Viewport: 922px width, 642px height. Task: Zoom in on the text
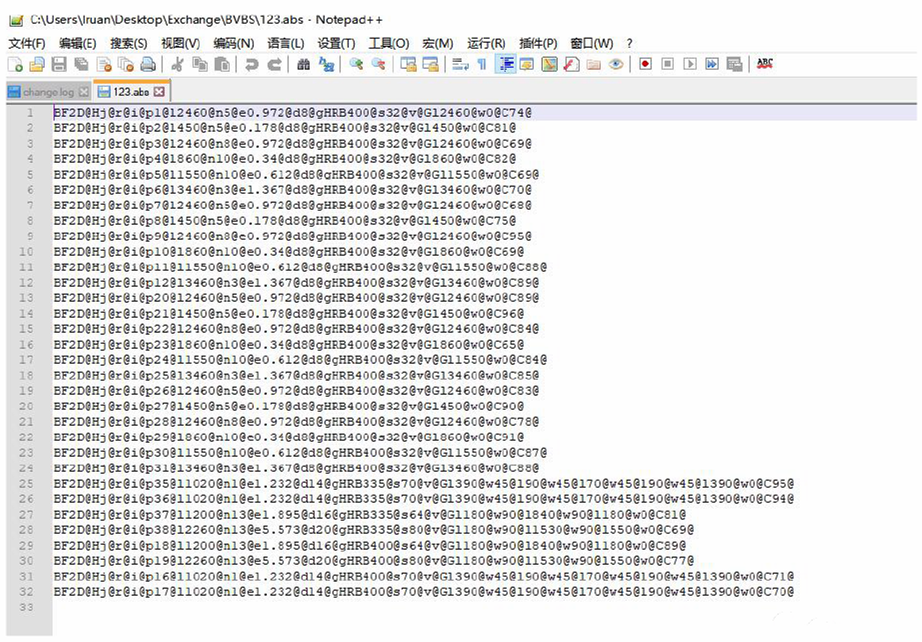click(x=356, y=64)
